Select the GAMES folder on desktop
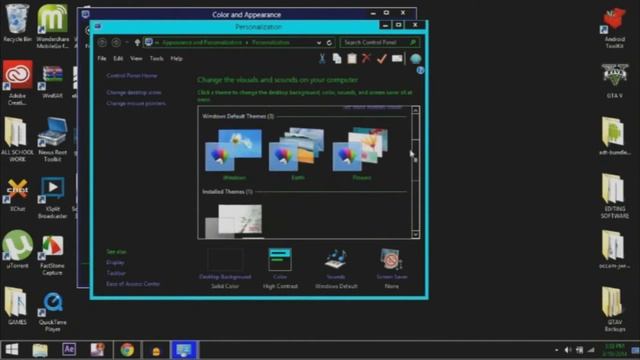Image resolution: width=640 pixels, height=360 pixels. click(17, 306)
